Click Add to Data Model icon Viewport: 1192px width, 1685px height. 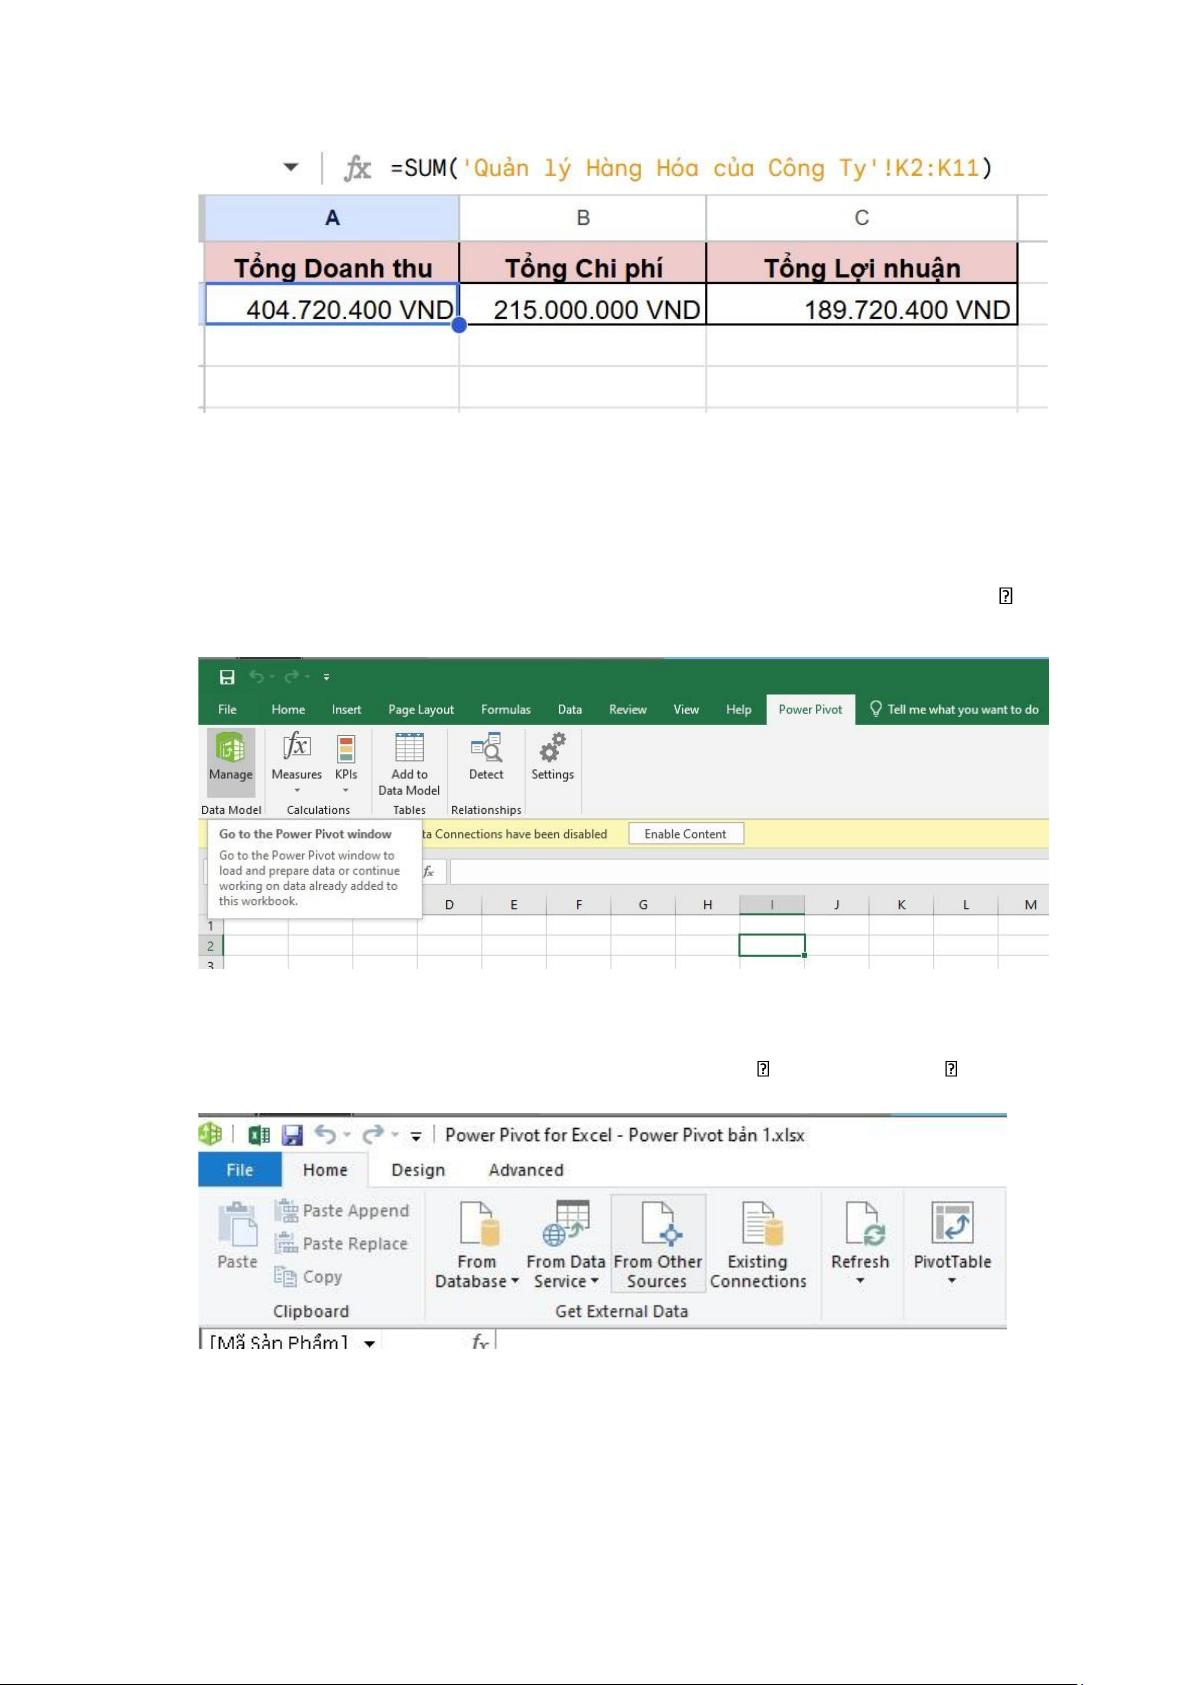pos(409,749)
